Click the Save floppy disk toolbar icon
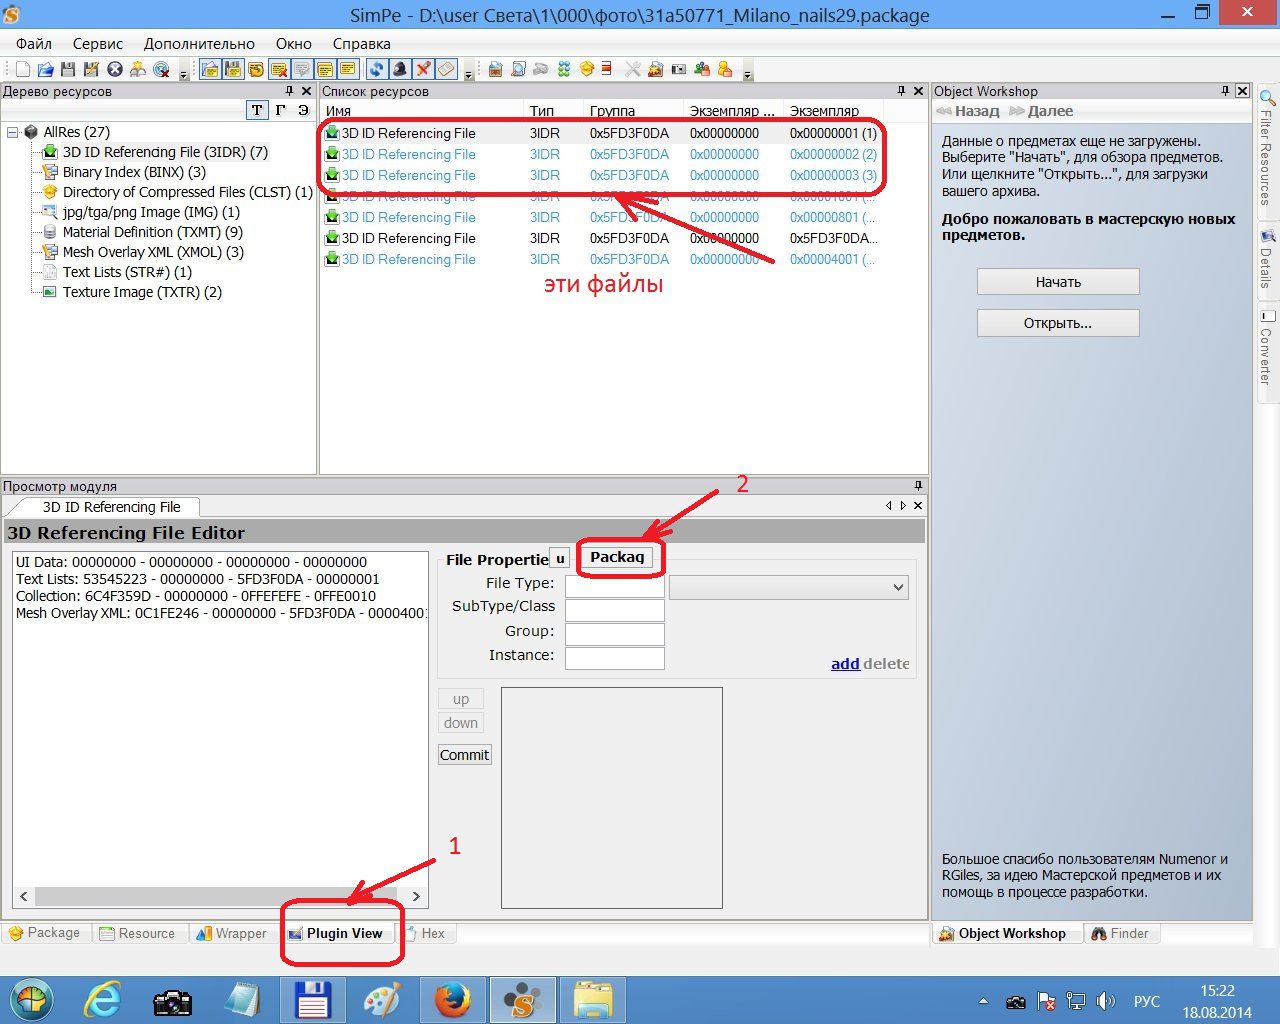 pyautogui.click(x=68, y=69)
